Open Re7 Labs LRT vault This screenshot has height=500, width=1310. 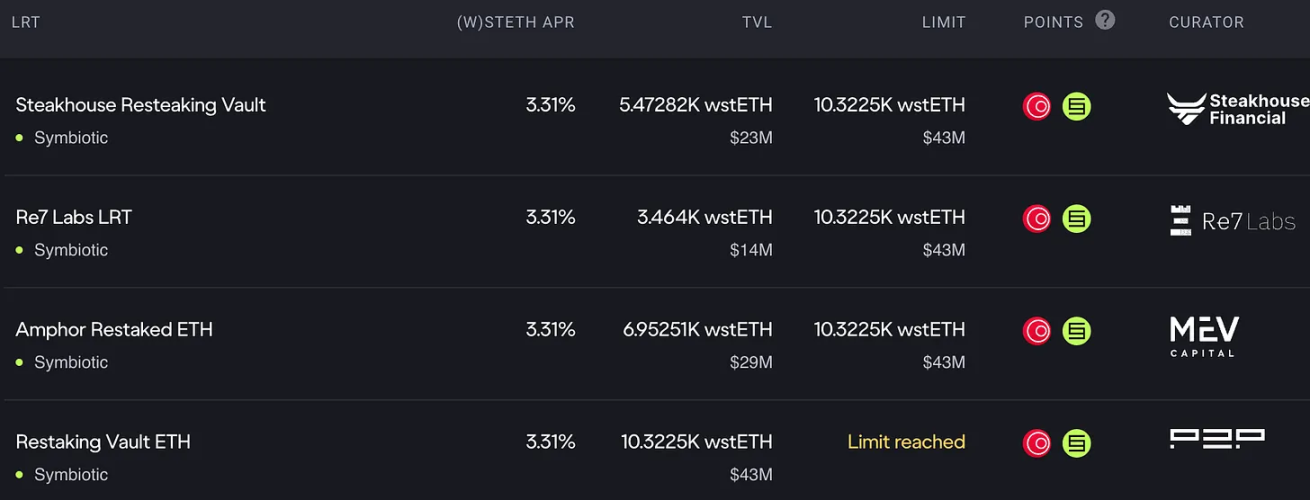[74, 217]
